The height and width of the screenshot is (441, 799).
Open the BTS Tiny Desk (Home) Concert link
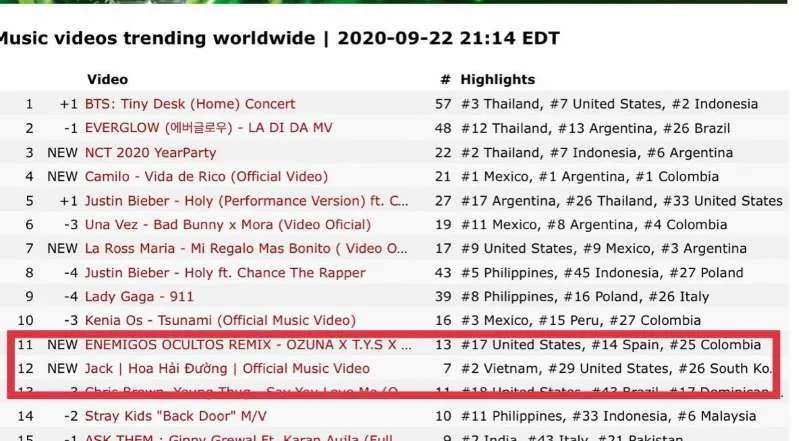(190, 104)
